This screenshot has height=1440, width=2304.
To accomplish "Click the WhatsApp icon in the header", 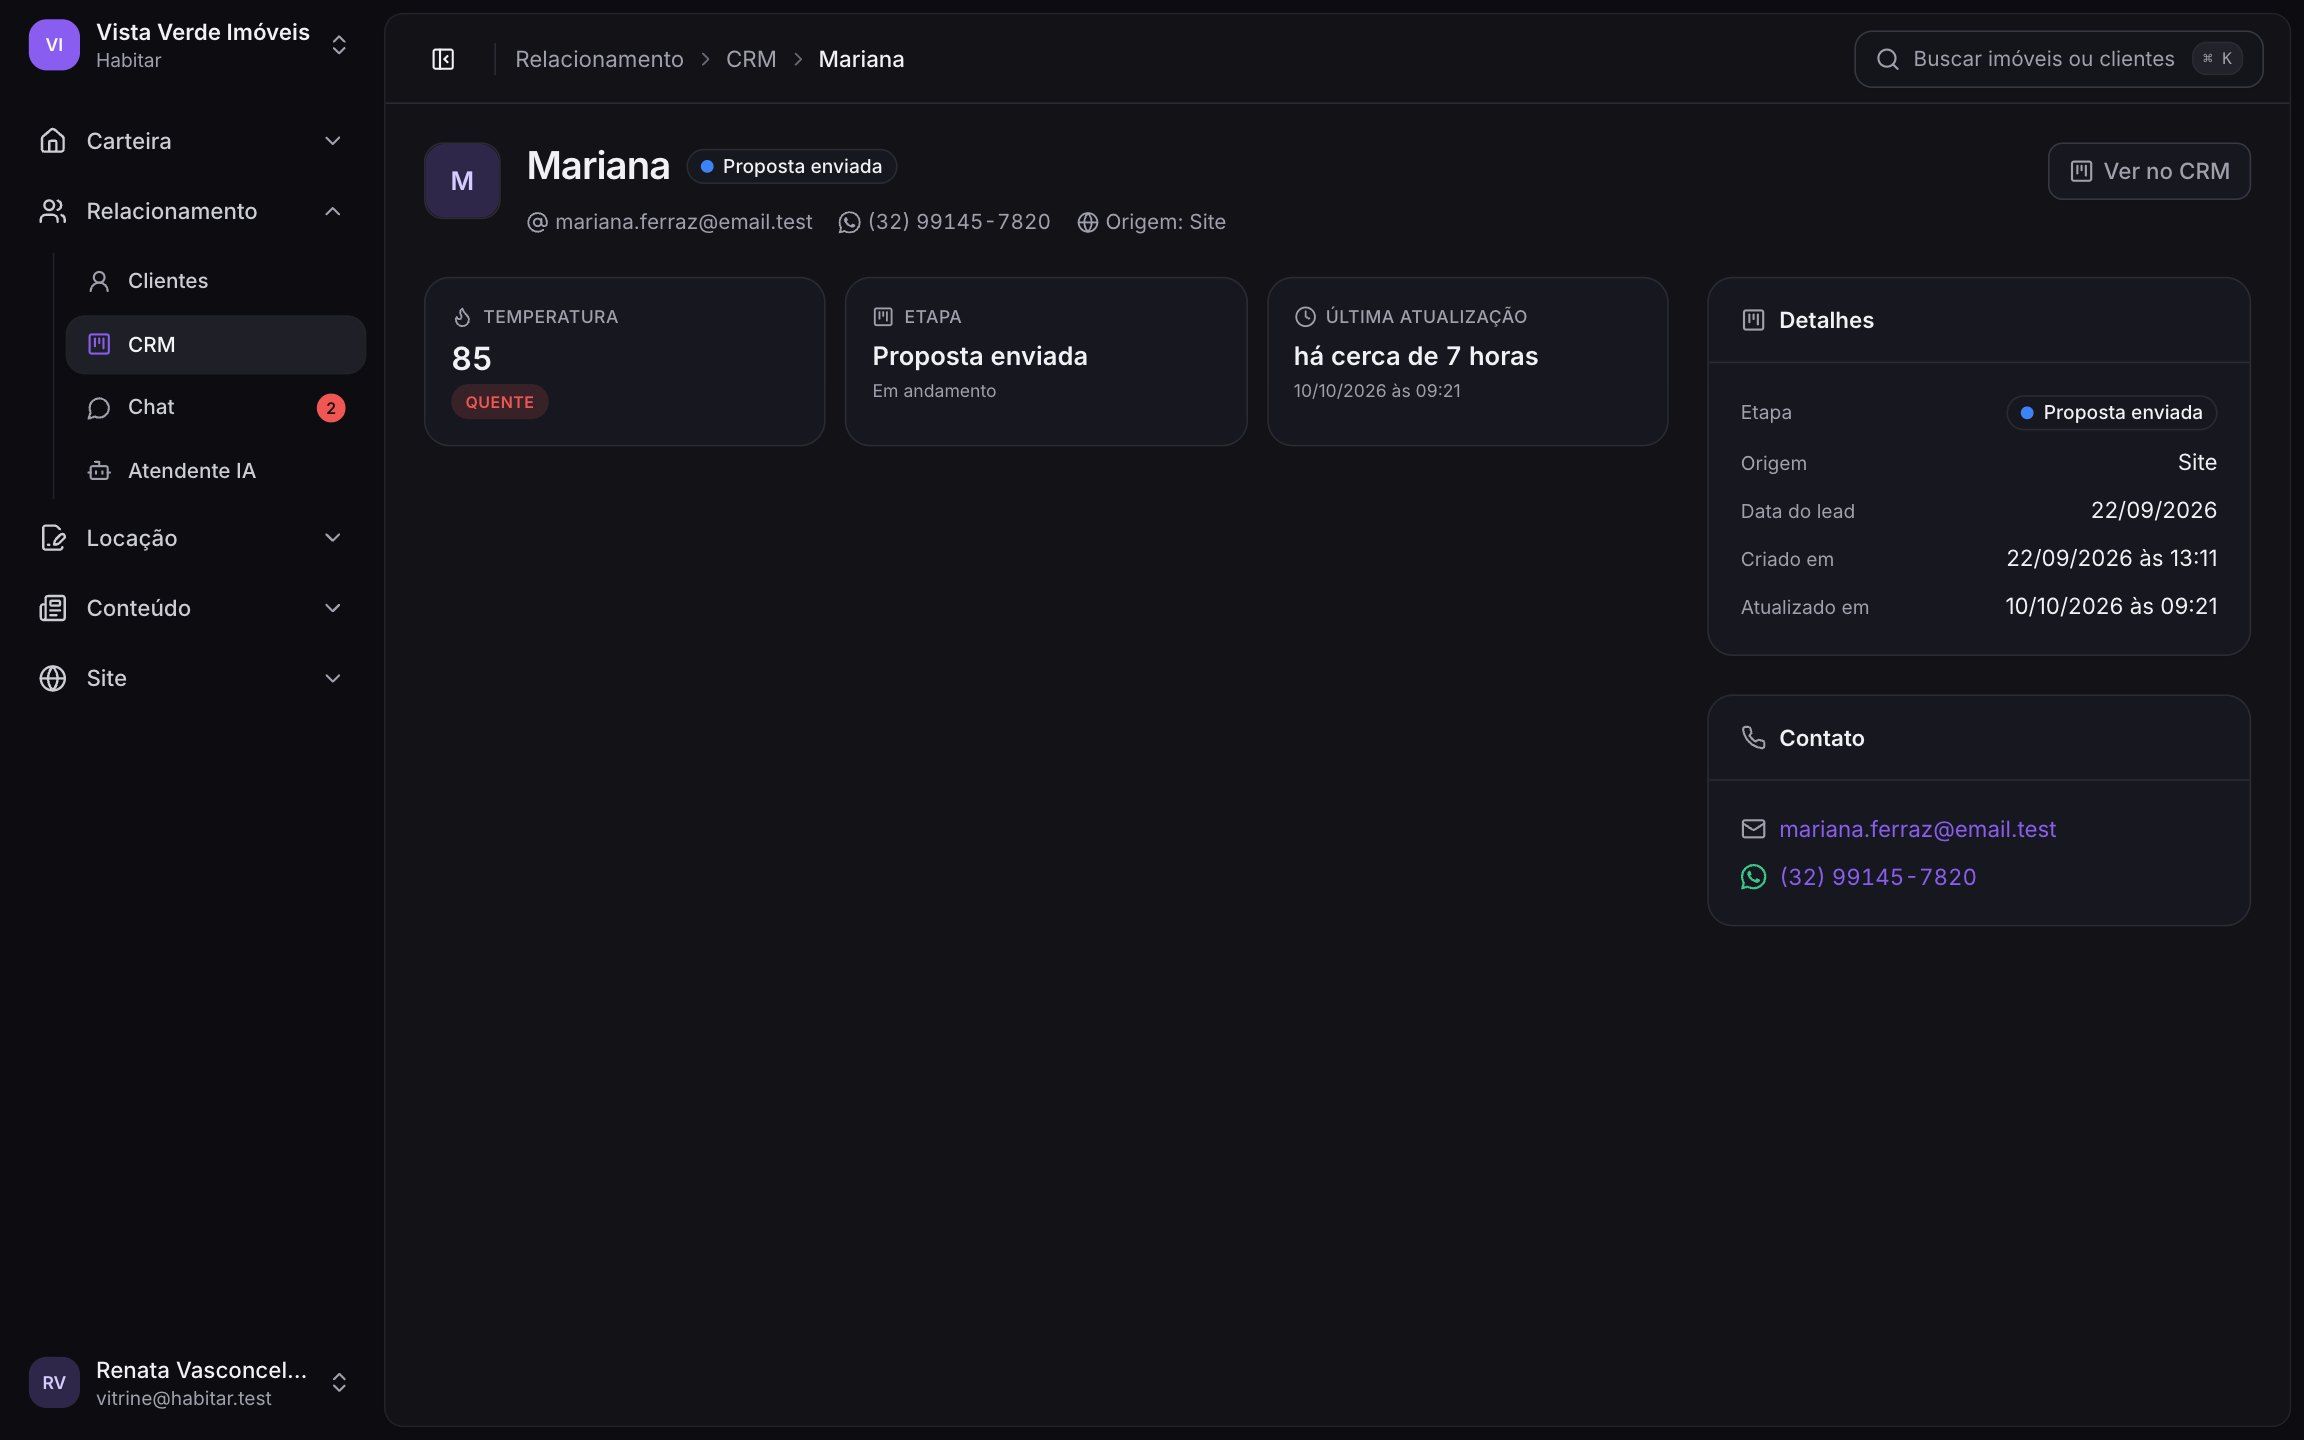I will (849, 222).
